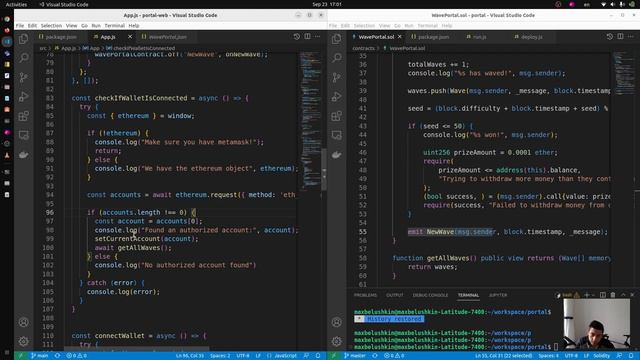
Task: Open Accounts menu in portal-web window
Action: [24, 322]
